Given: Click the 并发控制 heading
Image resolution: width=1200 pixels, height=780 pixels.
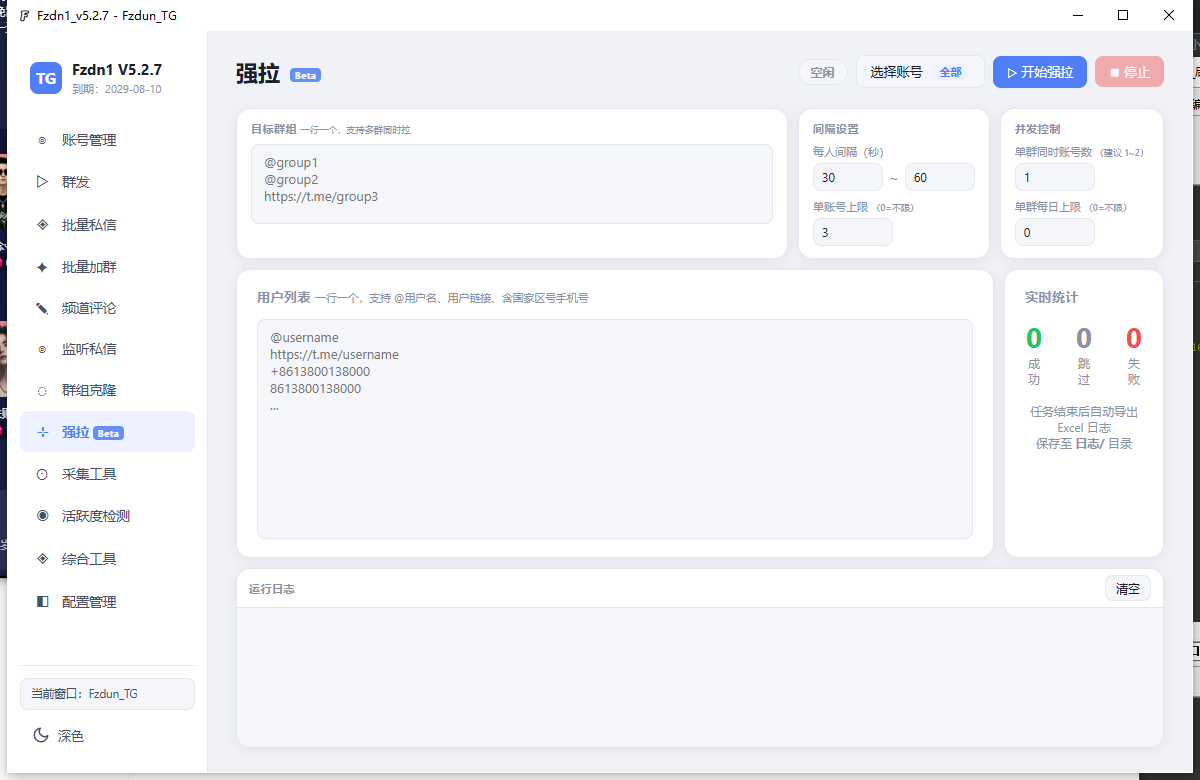Looking at the screenshot, I should (x=1037, y=129).
